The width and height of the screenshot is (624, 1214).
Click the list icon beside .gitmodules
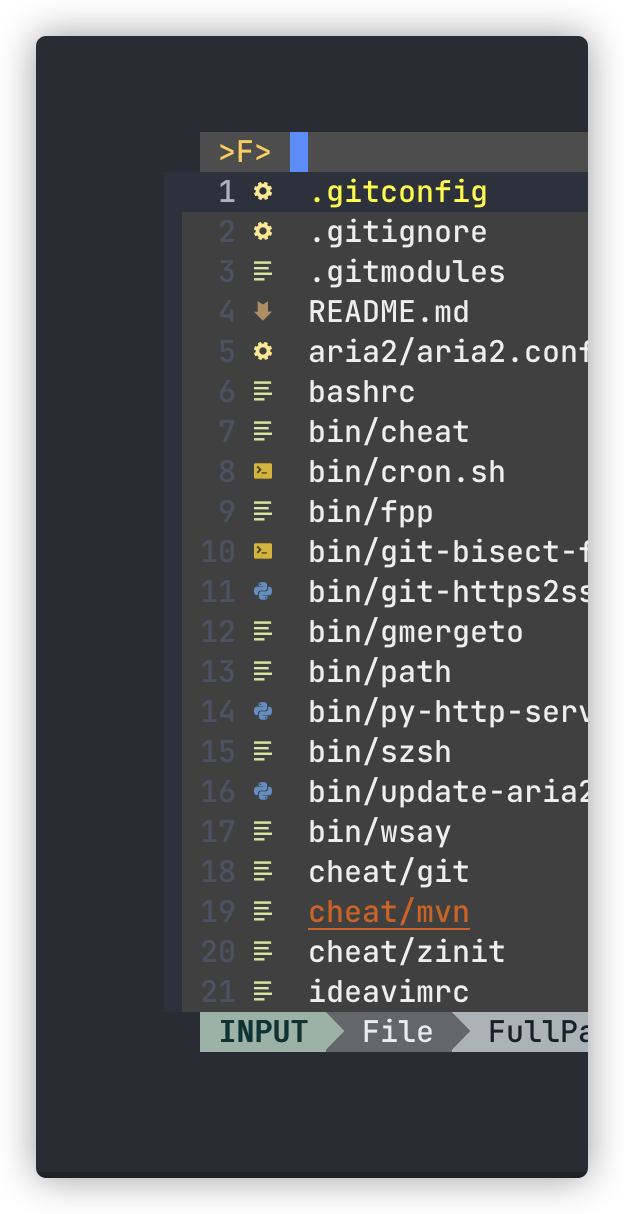262,272
